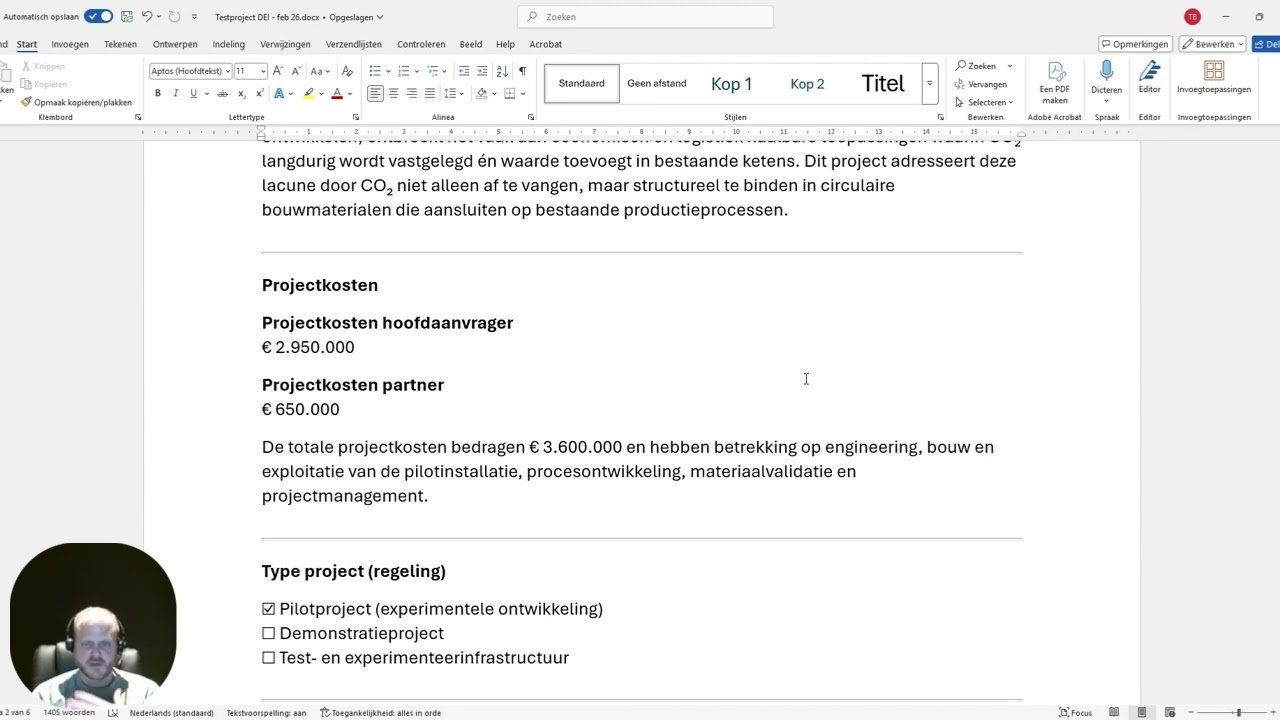This screenshot has height=720, width=1280.
Task: Open the Opmerkingen comments pane
Action: coord(1135,44)
